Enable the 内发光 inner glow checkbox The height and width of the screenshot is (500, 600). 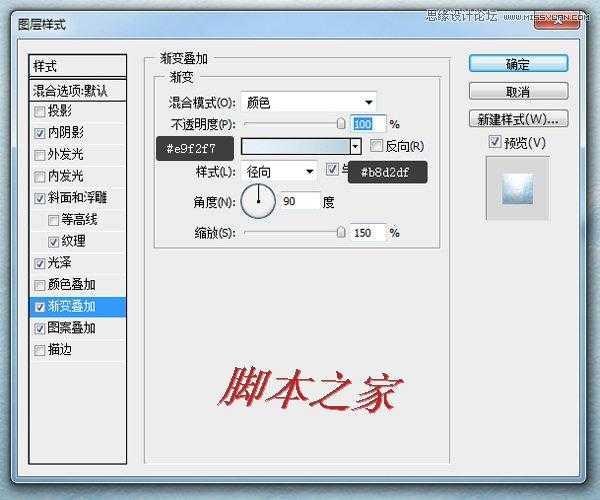tap(39, 177)
